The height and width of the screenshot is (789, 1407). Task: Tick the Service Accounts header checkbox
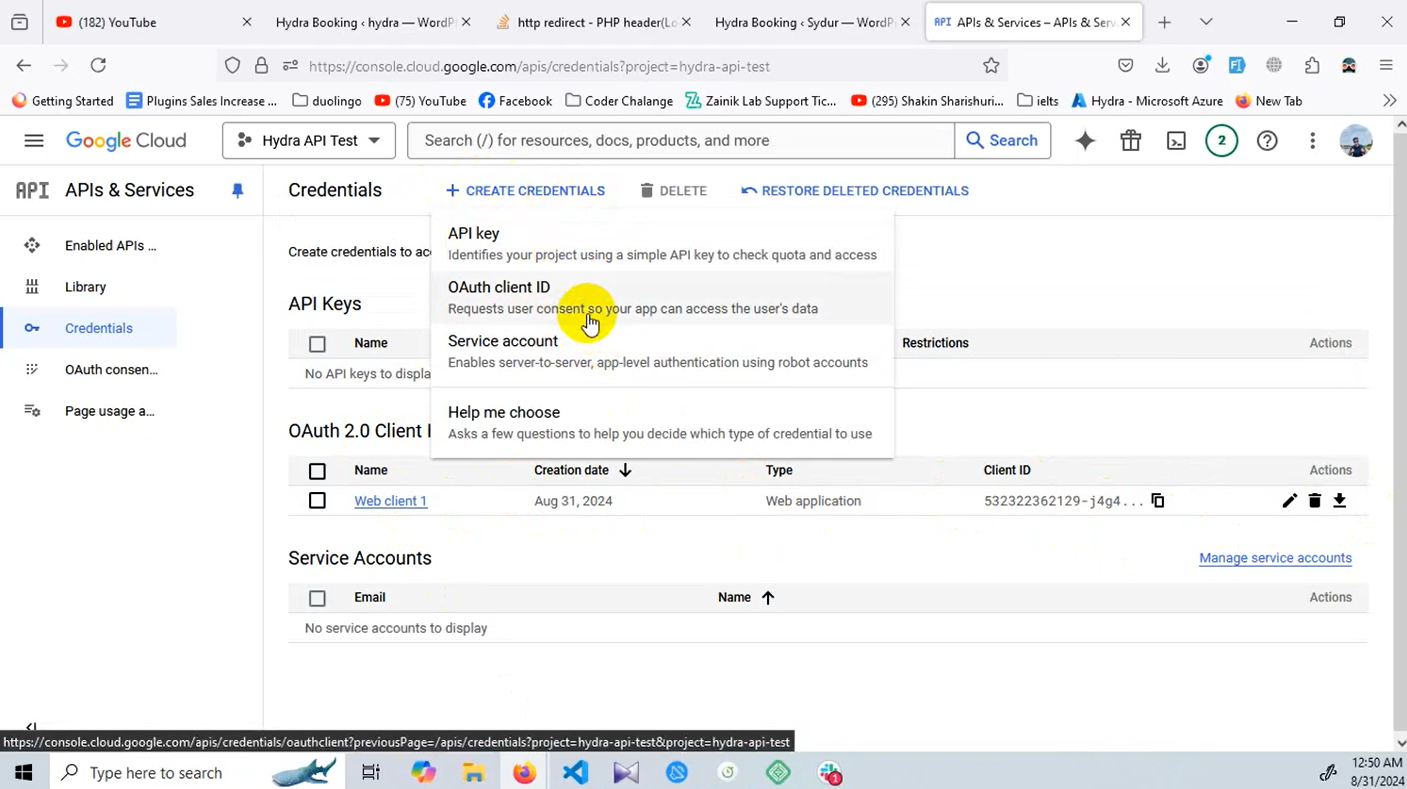tap(317, 598)
